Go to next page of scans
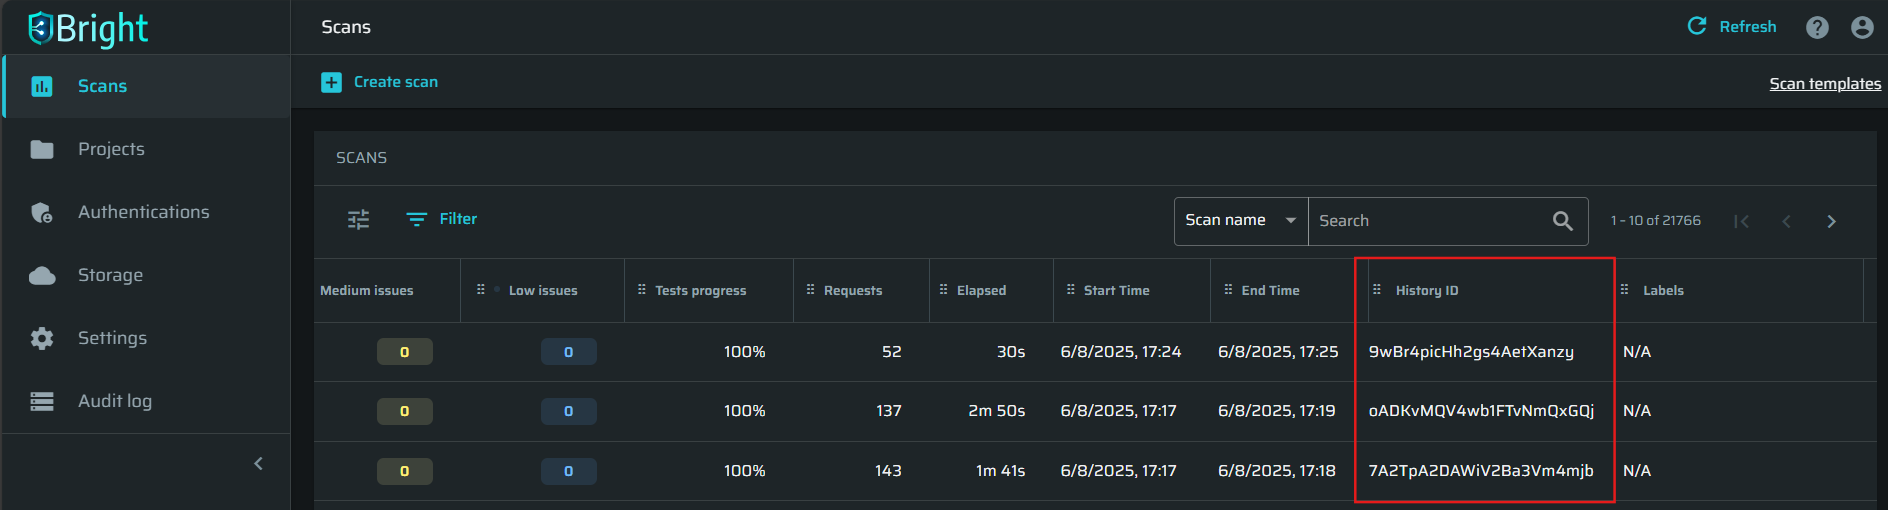 (x=1831, y=221)
